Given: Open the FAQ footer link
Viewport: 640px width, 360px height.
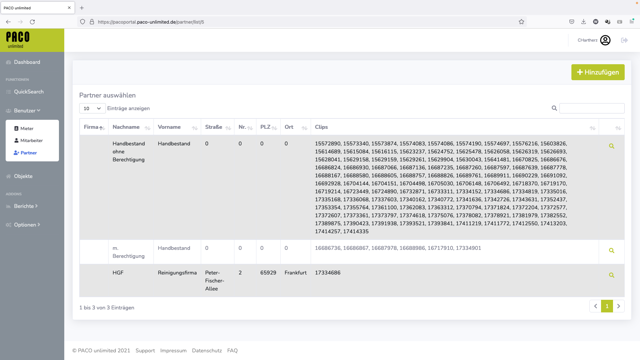Looking at the screenshot, I should (232, 351).
